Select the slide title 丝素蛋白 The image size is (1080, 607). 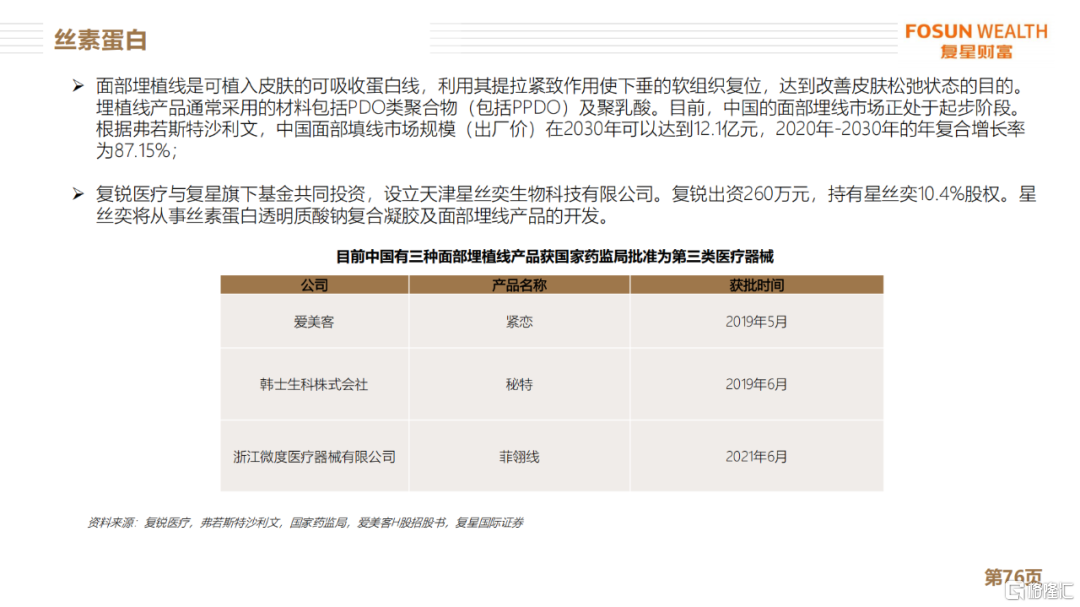pyautogui.click(x=101, y=40)
